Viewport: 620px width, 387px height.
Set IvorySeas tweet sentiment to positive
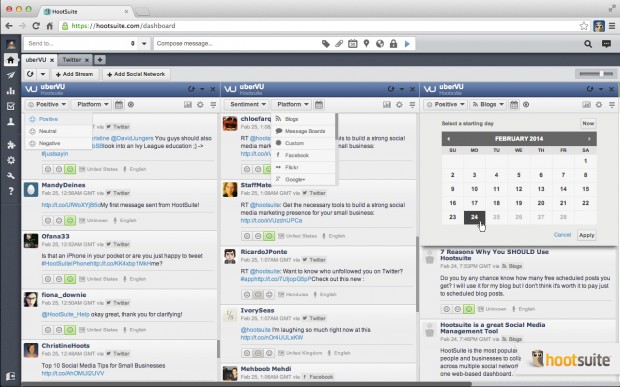click(x=269, y=353)
